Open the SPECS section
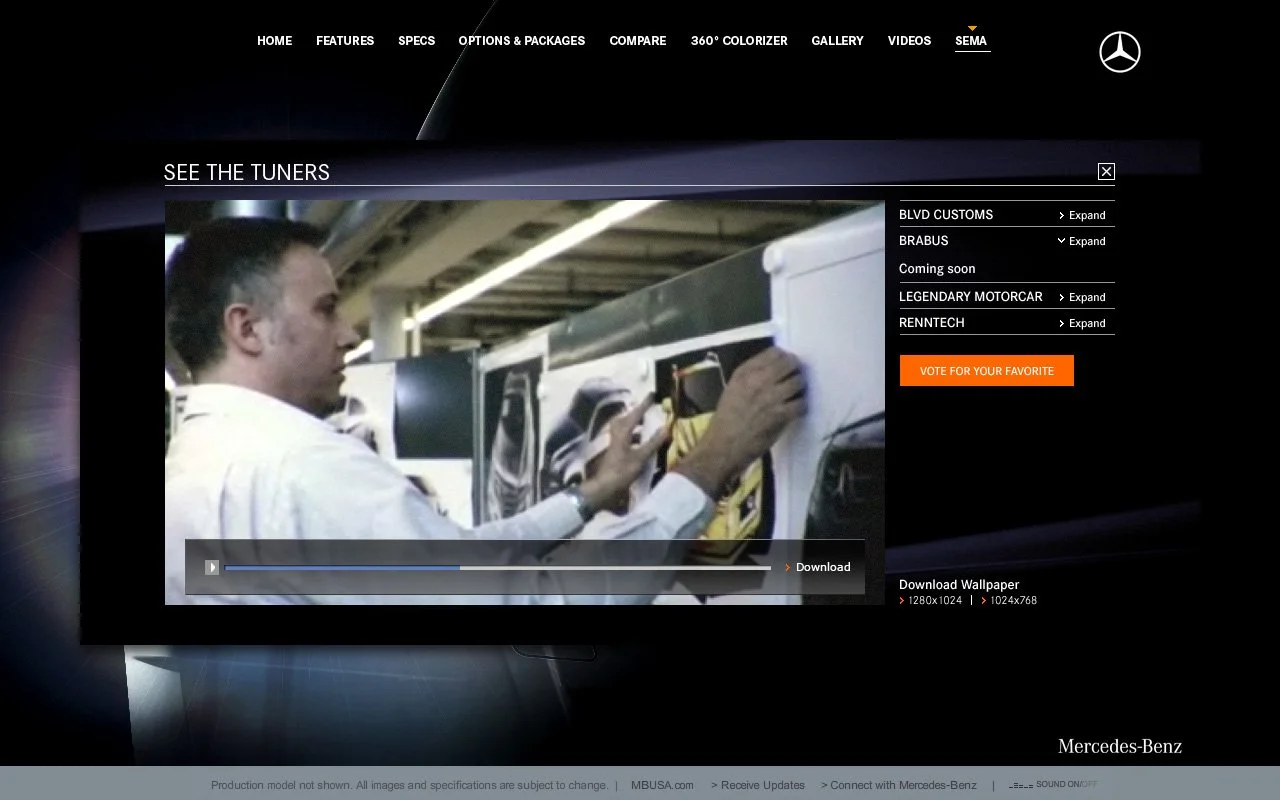1280x800 pixels. 417,41
